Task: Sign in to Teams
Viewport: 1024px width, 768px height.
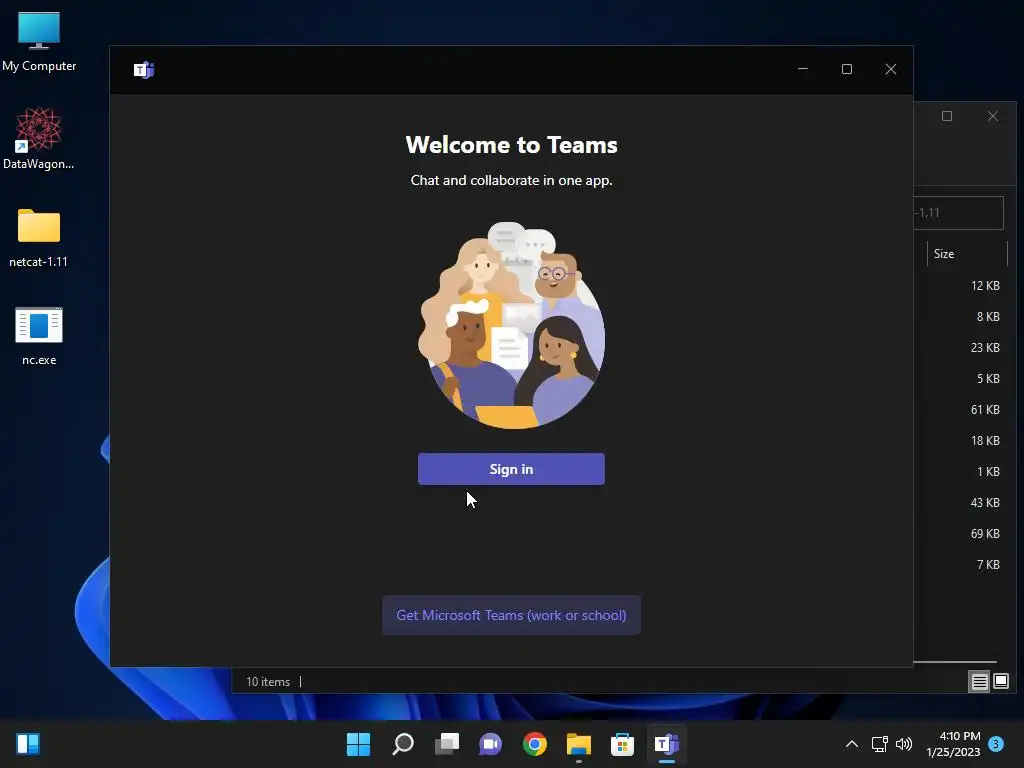Action: [511, 469]
